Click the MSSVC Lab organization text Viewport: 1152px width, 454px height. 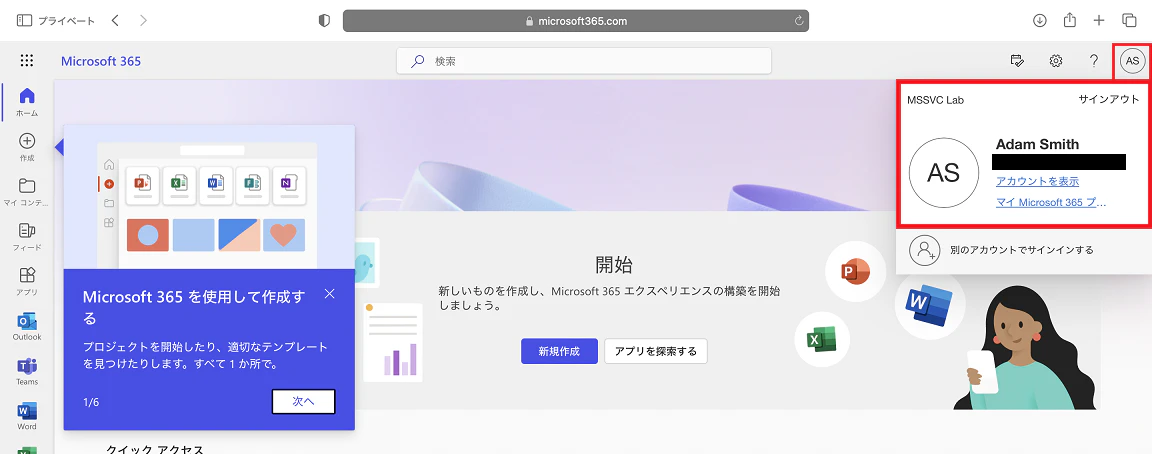935,100
